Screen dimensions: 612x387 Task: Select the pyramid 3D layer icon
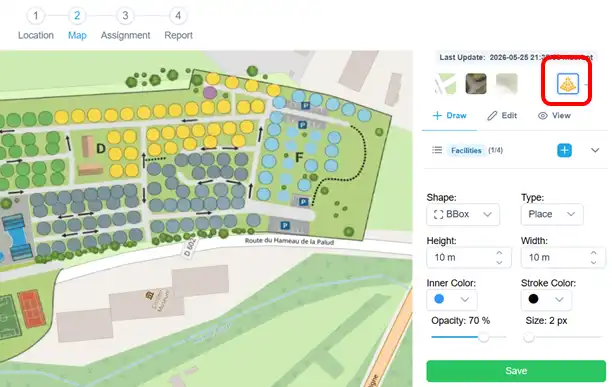coord(568,84)
